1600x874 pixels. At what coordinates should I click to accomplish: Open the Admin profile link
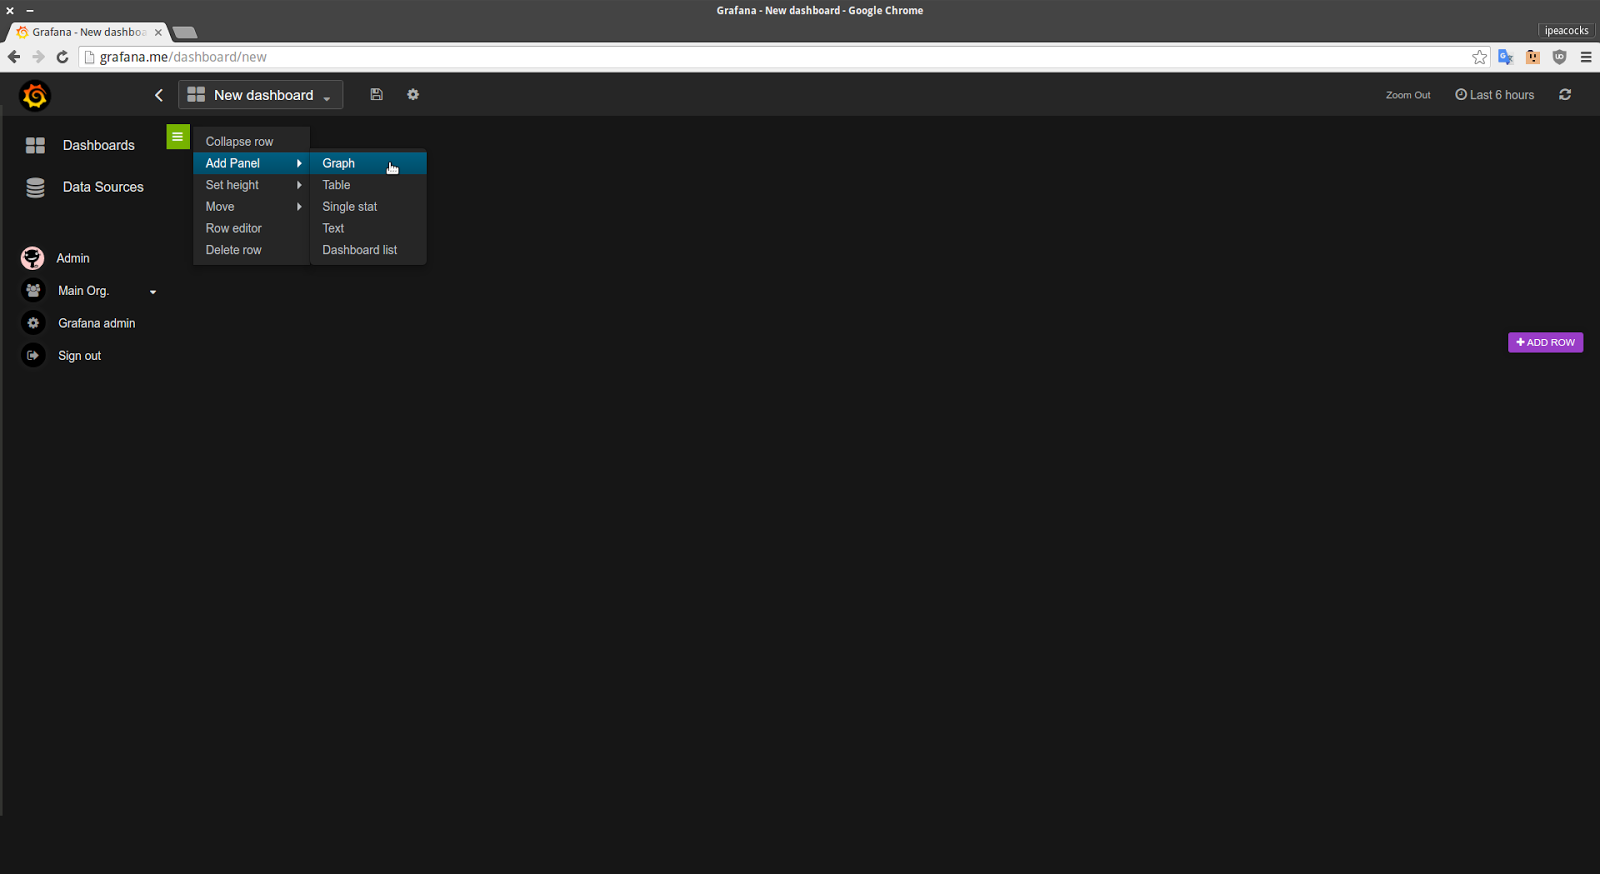(x=73, y=258)
